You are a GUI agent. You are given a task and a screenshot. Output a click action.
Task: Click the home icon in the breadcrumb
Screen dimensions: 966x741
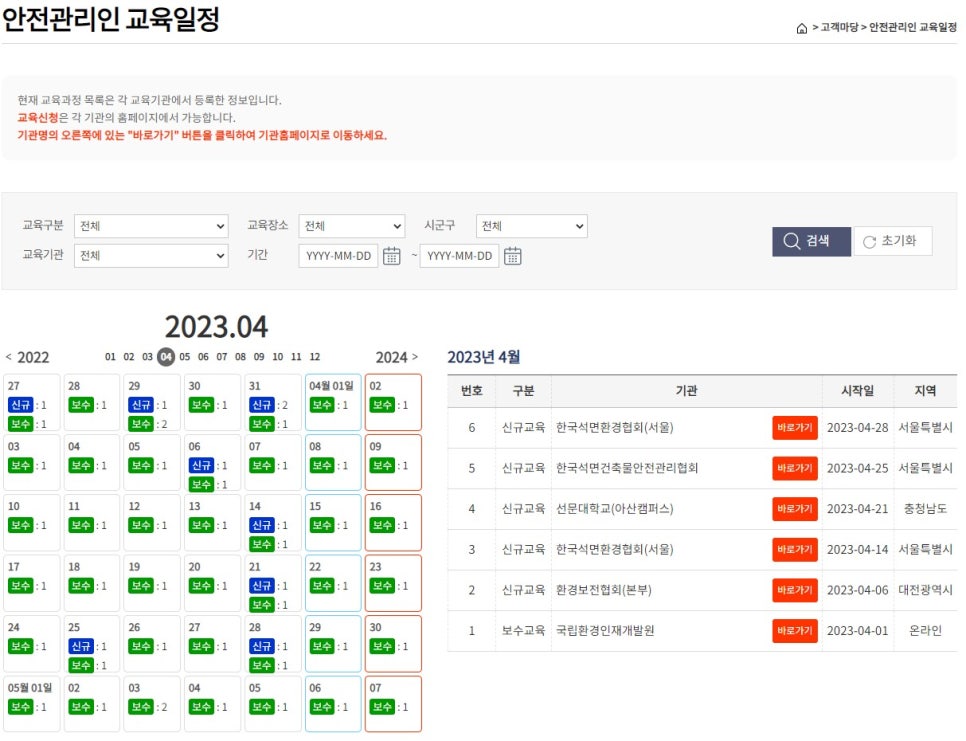coord(802,28)
